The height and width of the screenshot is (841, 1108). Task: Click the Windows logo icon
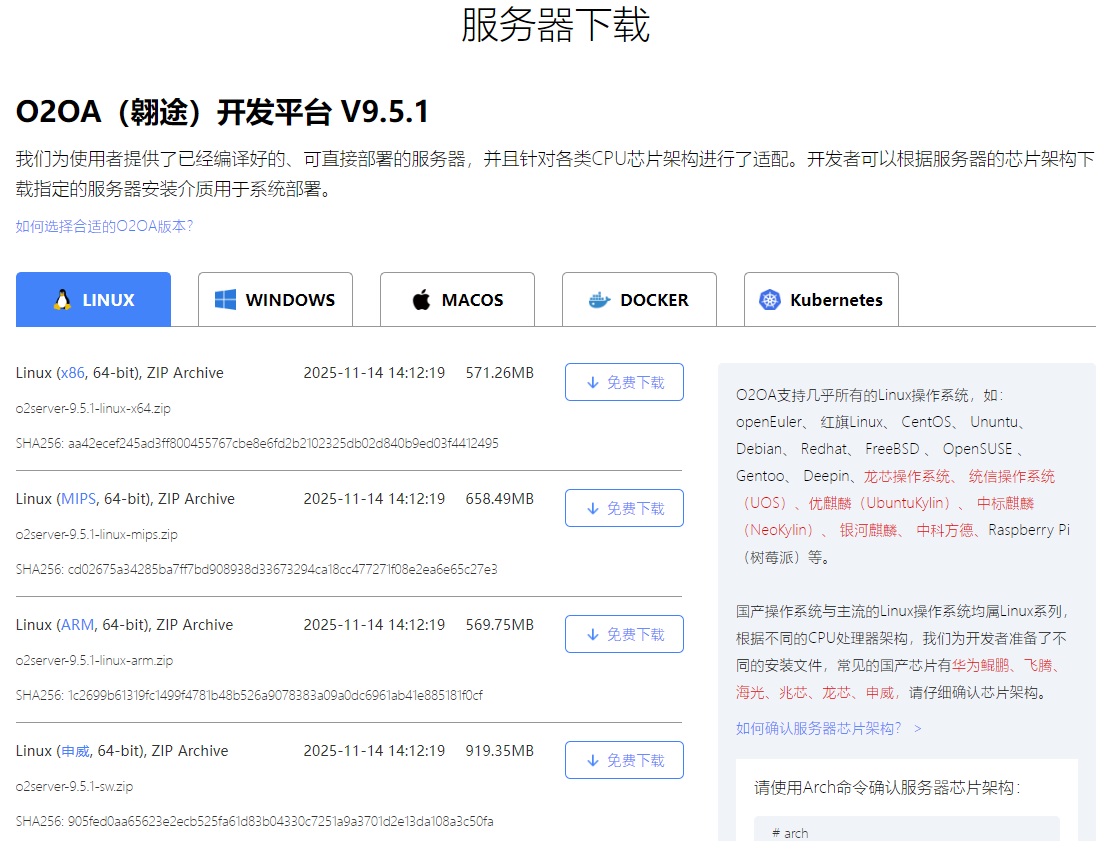(225, 300)
